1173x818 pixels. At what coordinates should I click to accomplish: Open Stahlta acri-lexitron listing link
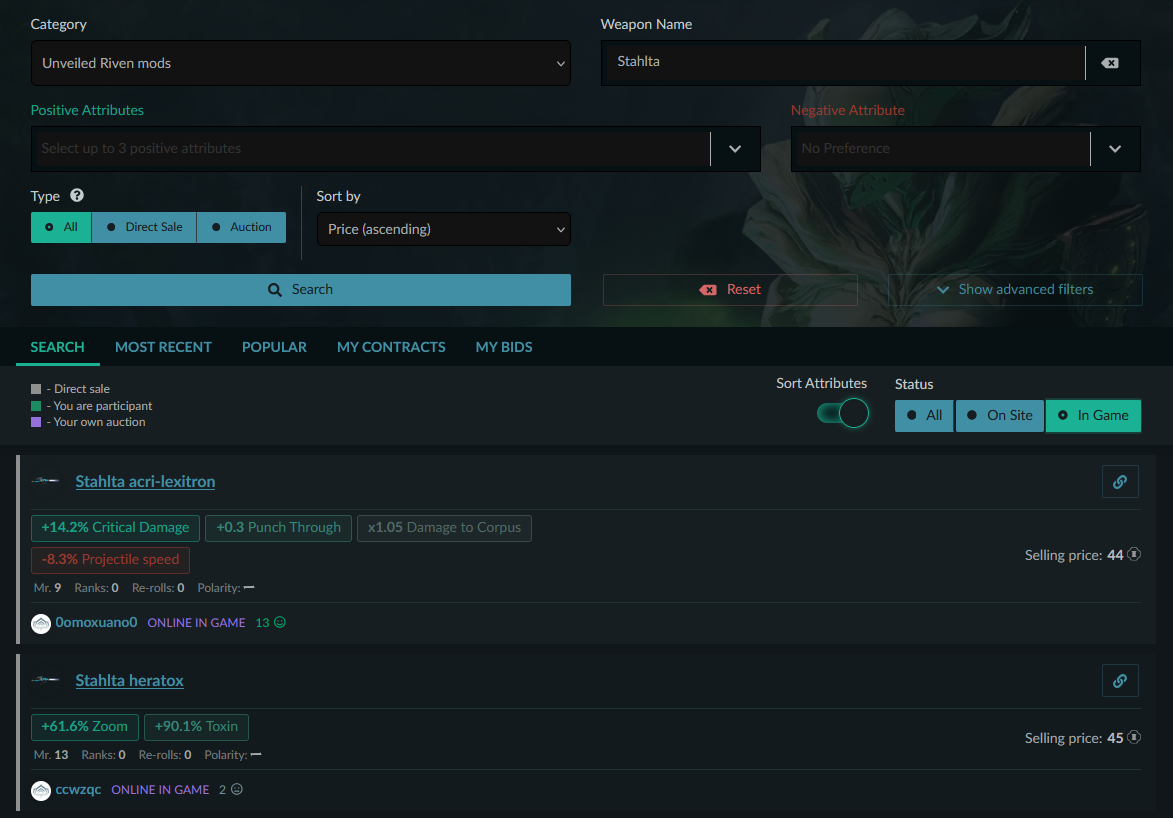145,481
